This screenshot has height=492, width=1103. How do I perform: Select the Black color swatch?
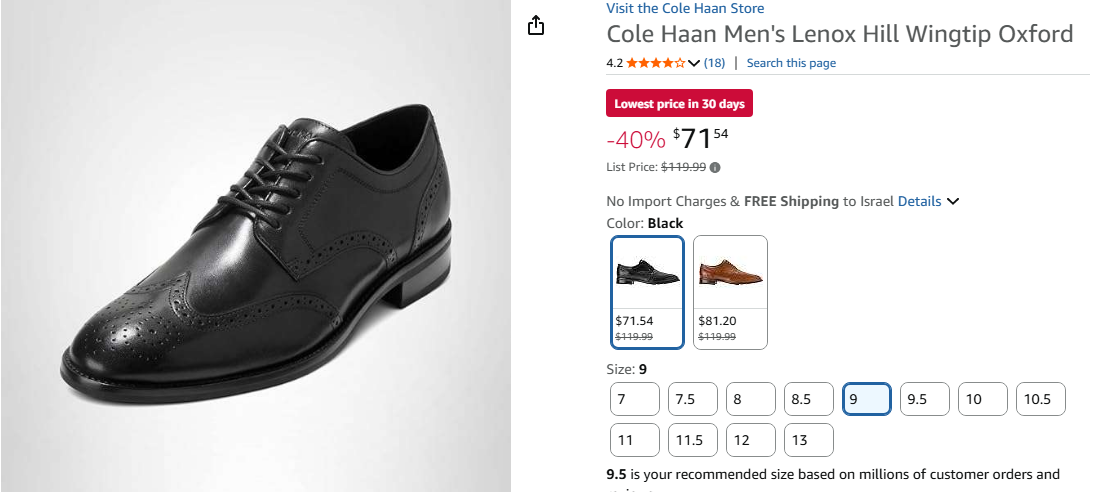click(647, 292)
